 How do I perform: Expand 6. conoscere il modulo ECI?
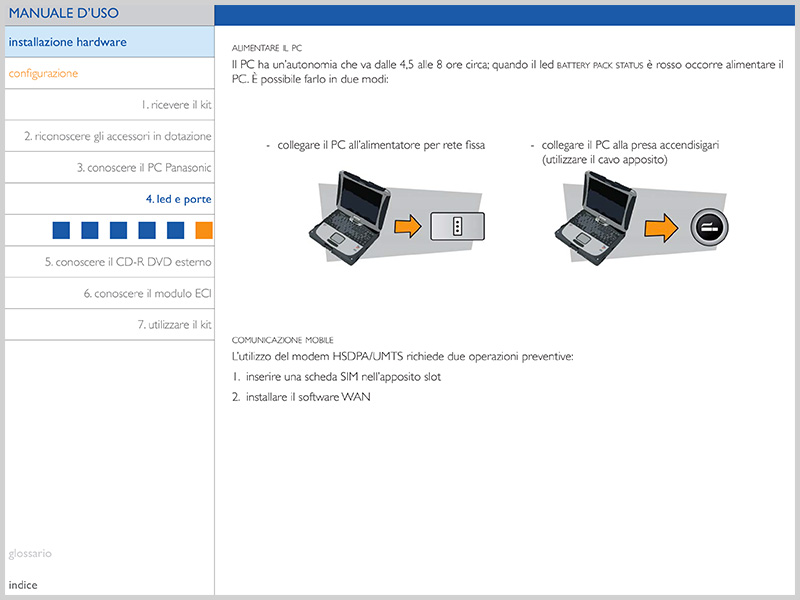[x=147, y=294]
